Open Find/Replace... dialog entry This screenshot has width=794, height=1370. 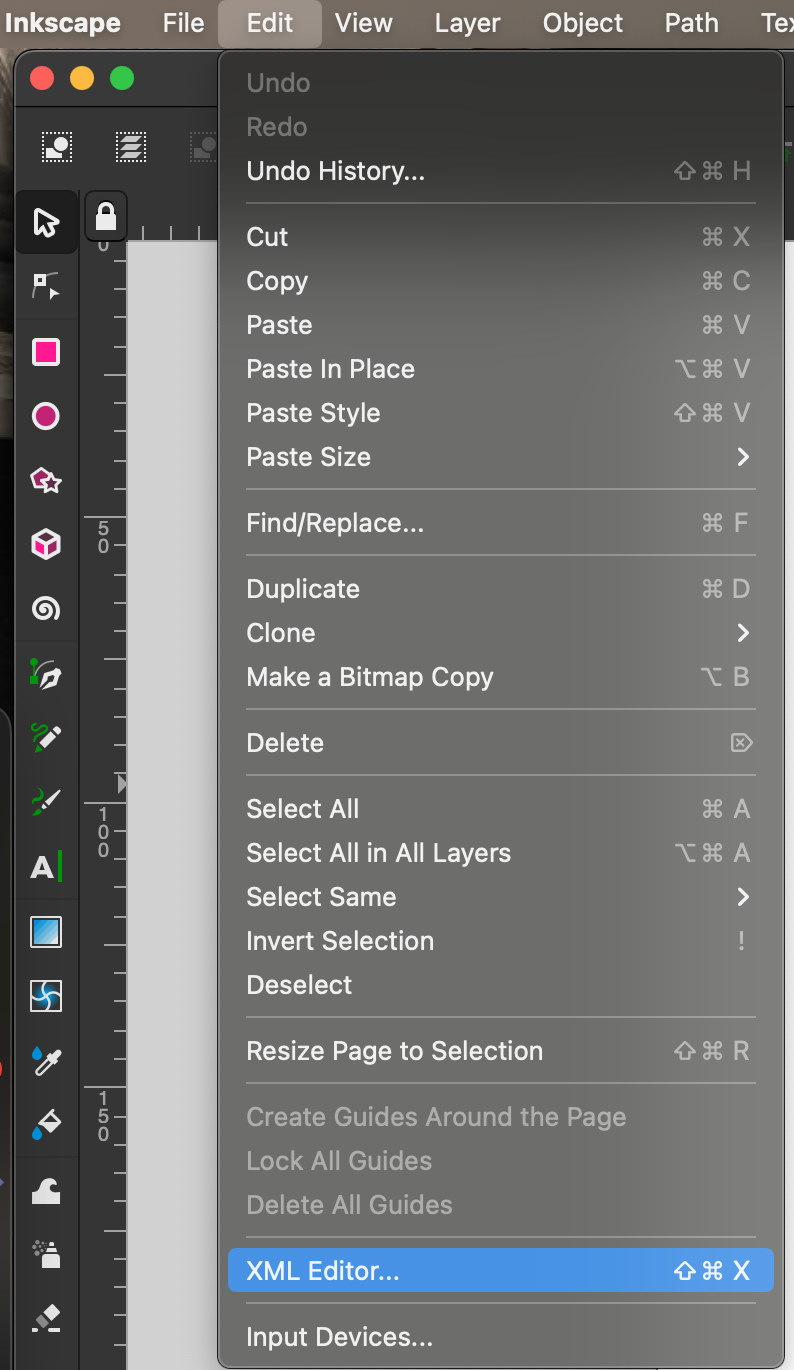click(x=501, y=523)
